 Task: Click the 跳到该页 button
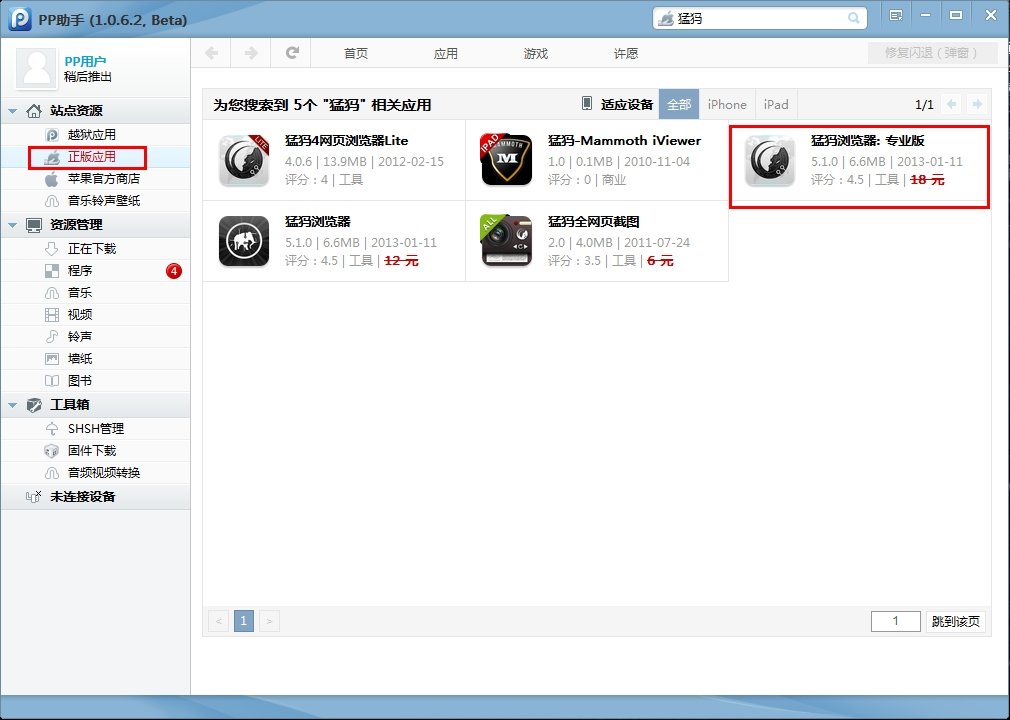(956, 621)
